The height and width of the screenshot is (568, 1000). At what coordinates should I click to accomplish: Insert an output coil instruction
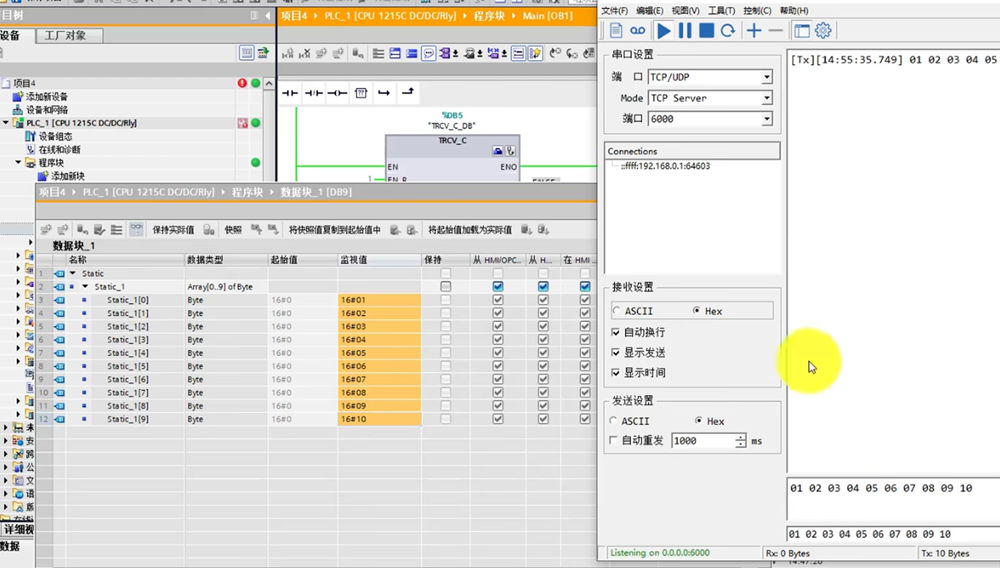337,93
